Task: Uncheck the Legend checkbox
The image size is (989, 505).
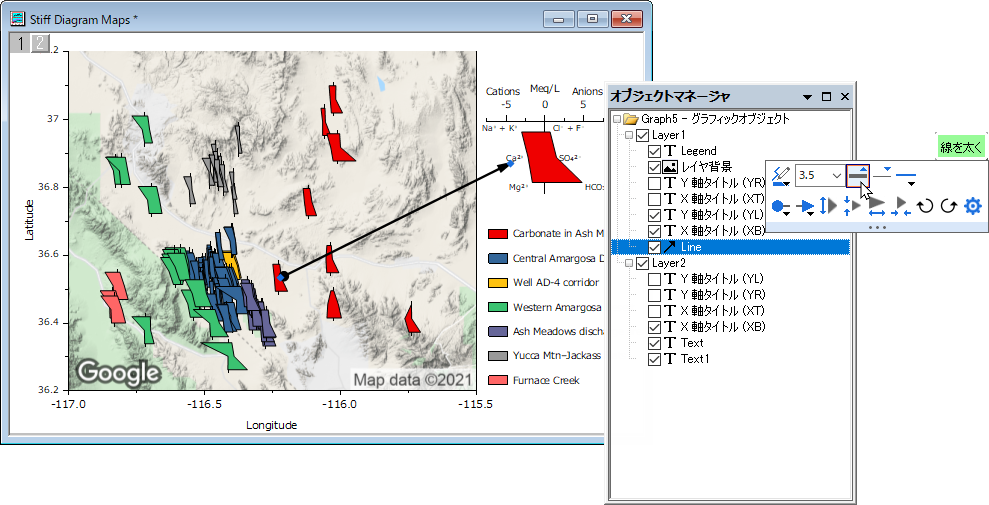Action: (655, 151)
